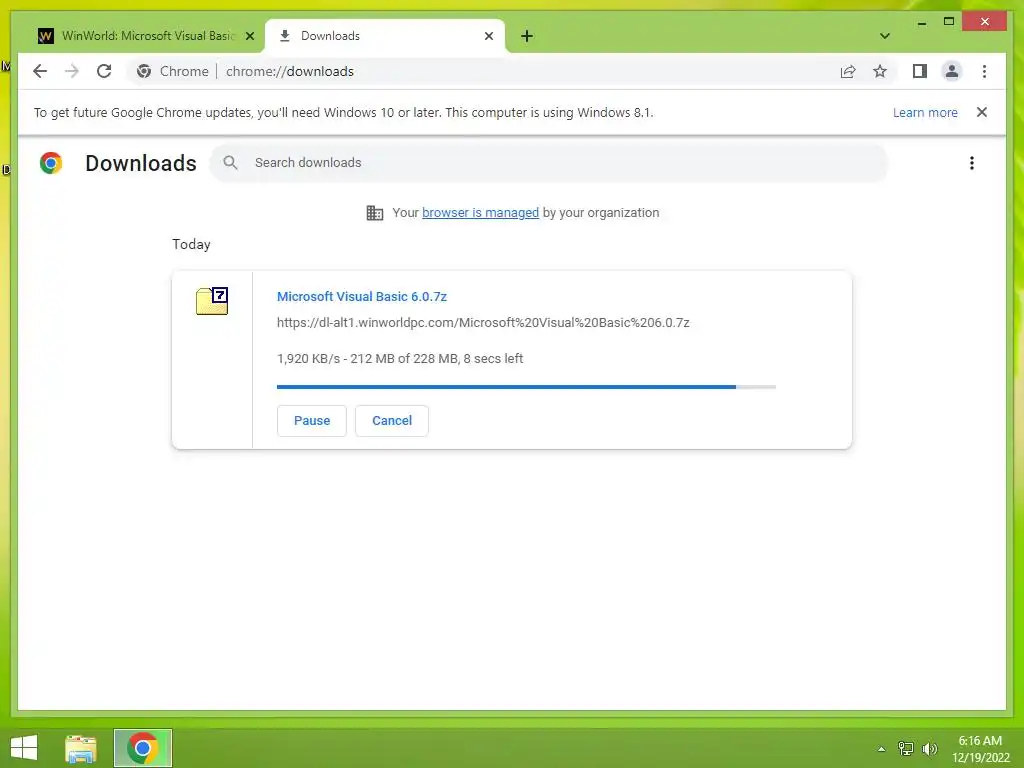Viewport: 1024px width, 768px height.
Task: Click the 7z file icon of the download
Action: pyautogui.click(x=212, y=301)
